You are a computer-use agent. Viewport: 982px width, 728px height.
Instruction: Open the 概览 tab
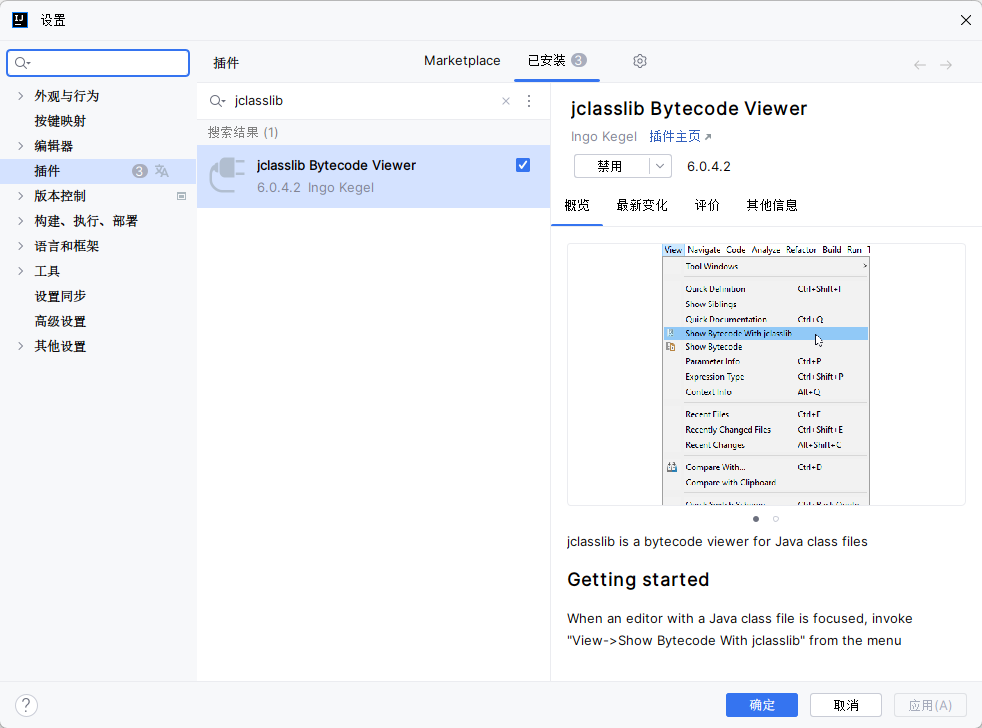(577, 205)
